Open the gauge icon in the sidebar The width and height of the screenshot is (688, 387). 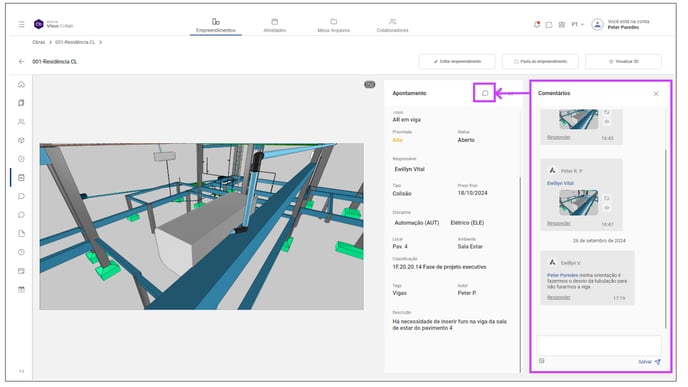21,159
